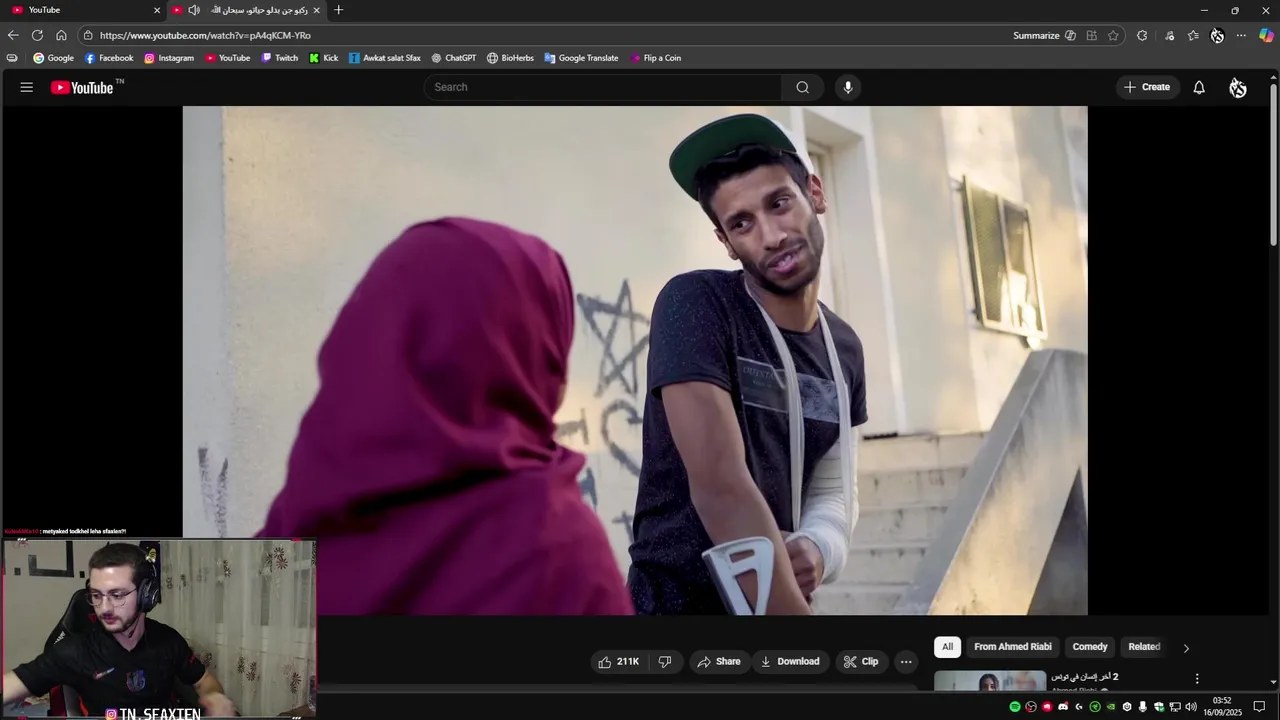Refresh the current page
The height and width of the screenshot is (720, 1280).
pyautogui.click(x=37, y=35)
